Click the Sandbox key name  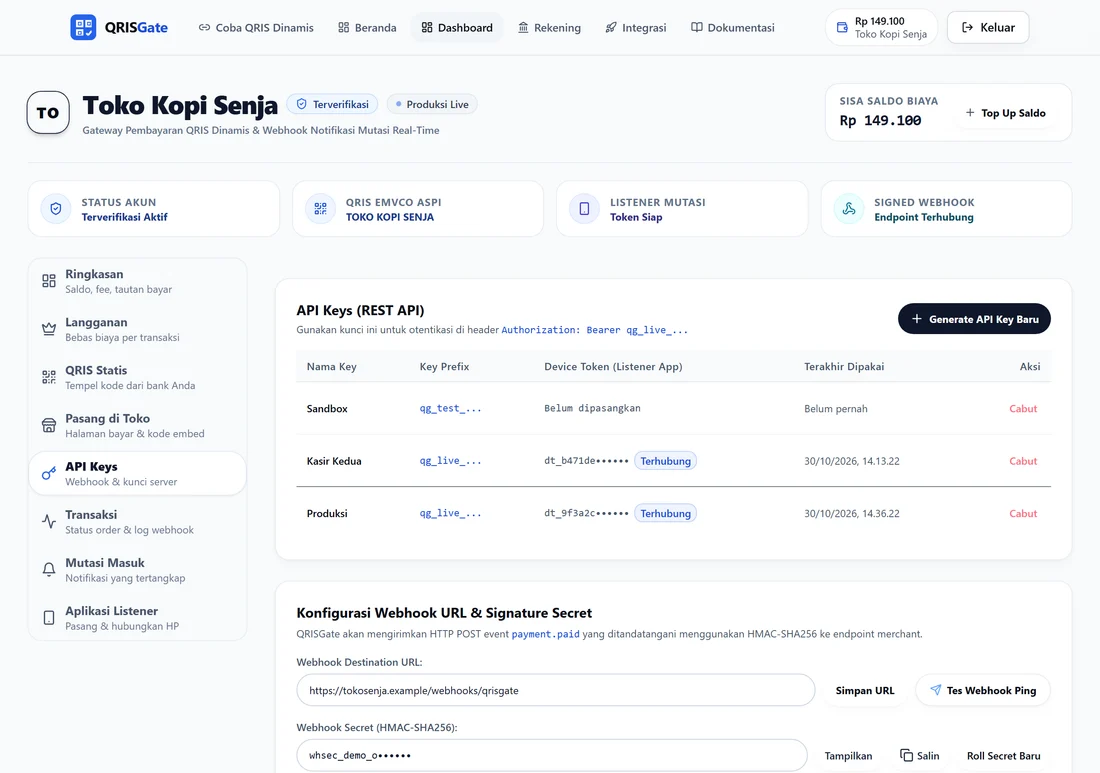click(327, 408)
